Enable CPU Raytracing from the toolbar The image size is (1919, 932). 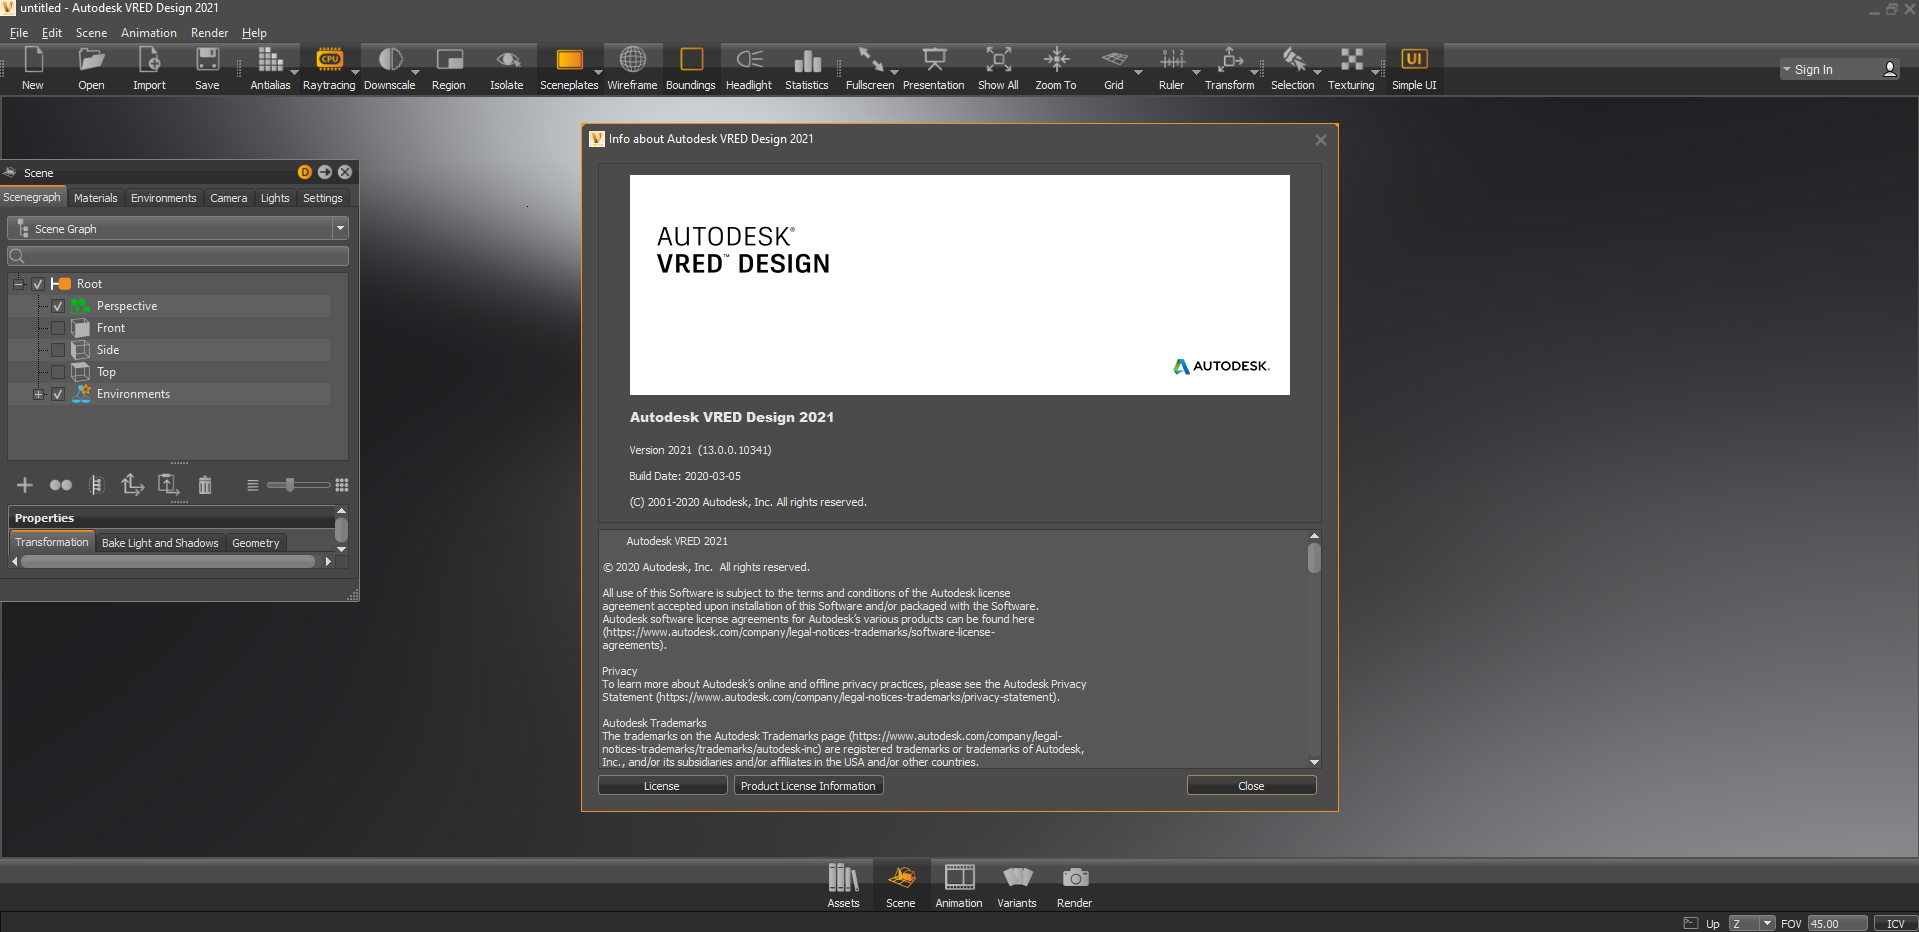[x=329, y=68]
